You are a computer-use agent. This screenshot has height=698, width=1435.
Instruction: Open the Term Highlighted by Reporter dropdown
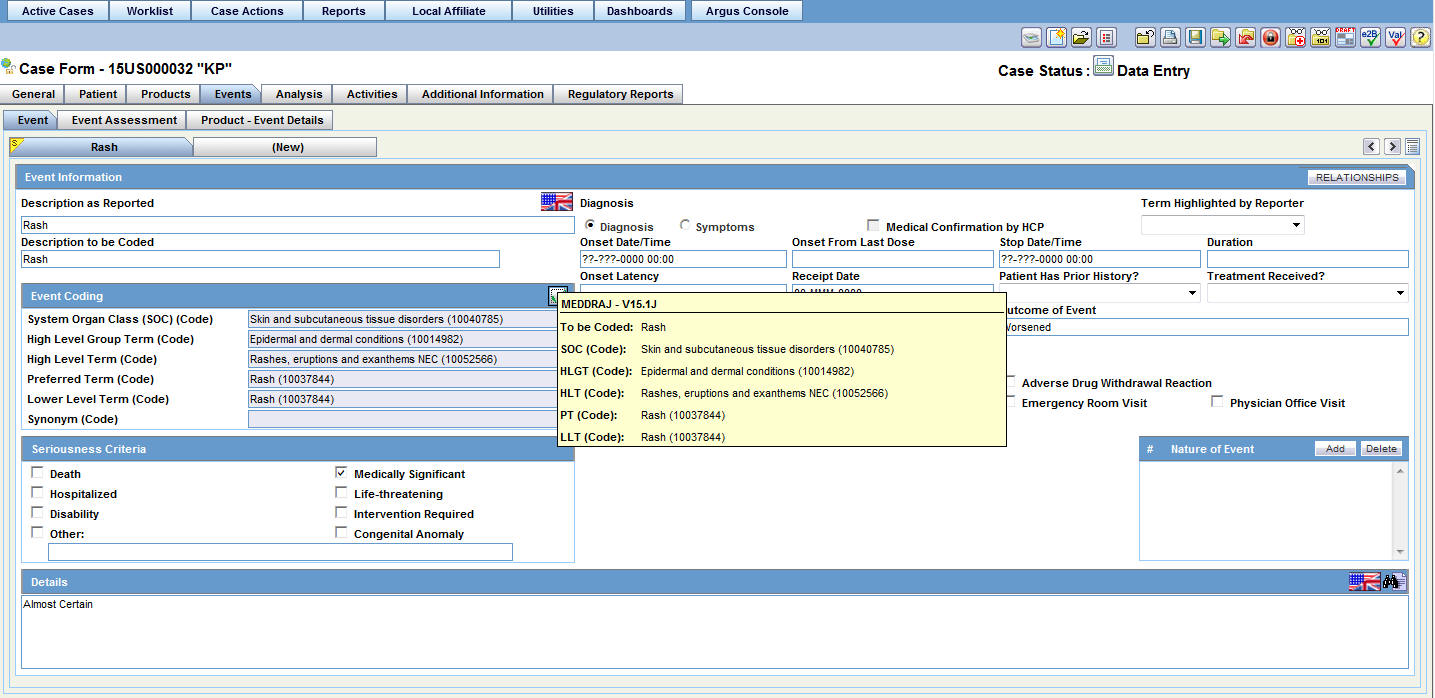[1222, 225]
